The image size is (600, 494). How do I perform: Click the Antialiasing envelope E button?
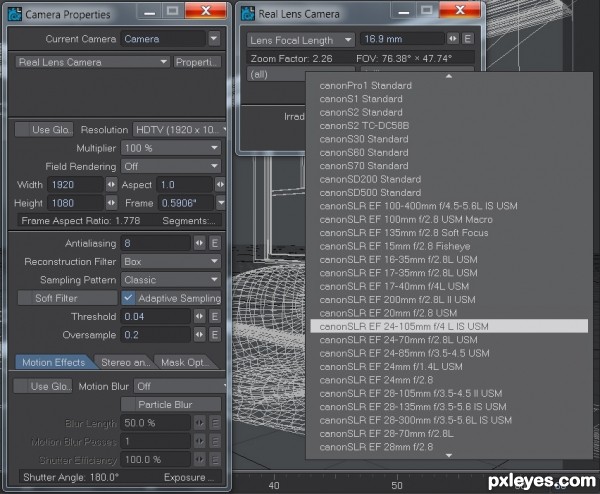215,243
